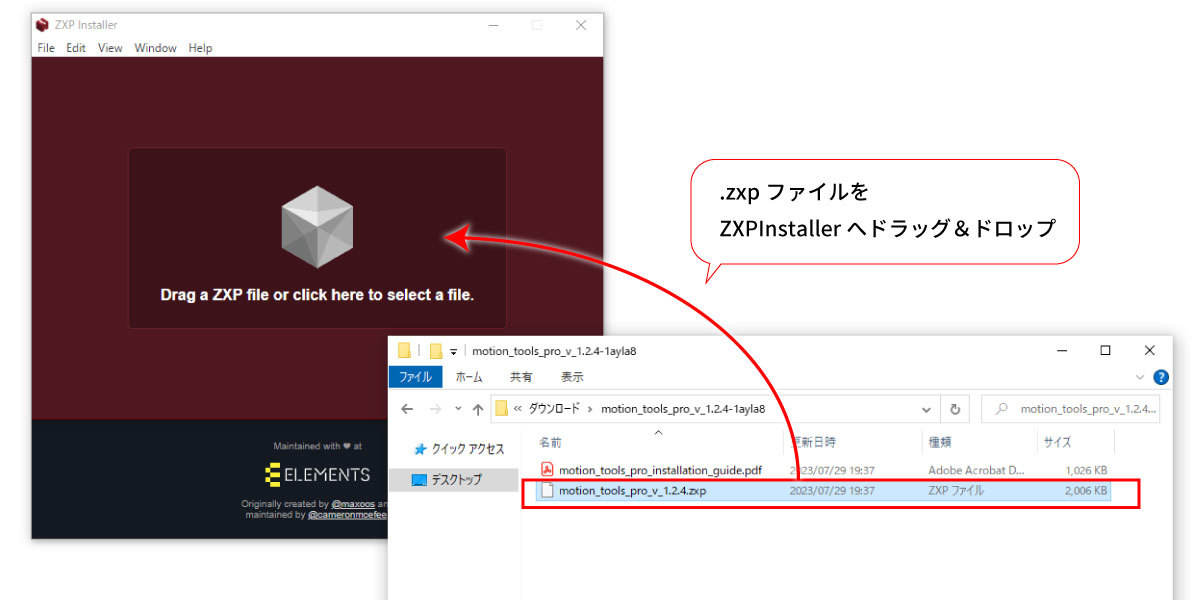Maximize the Explorer window
Viewport: 1200px width, 600px height.
1105,350
